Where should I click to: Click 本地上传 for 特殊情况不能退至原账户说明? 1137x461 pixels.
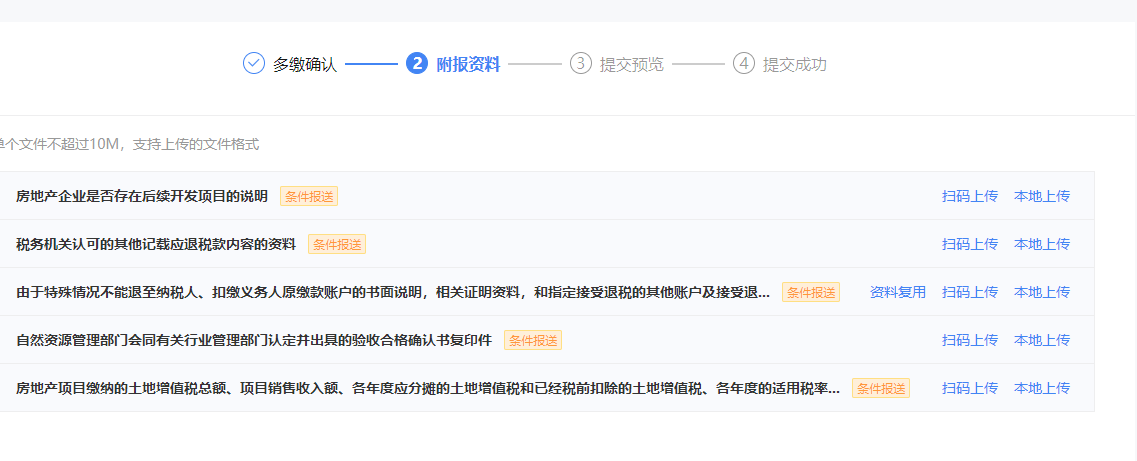point(1042,292)
